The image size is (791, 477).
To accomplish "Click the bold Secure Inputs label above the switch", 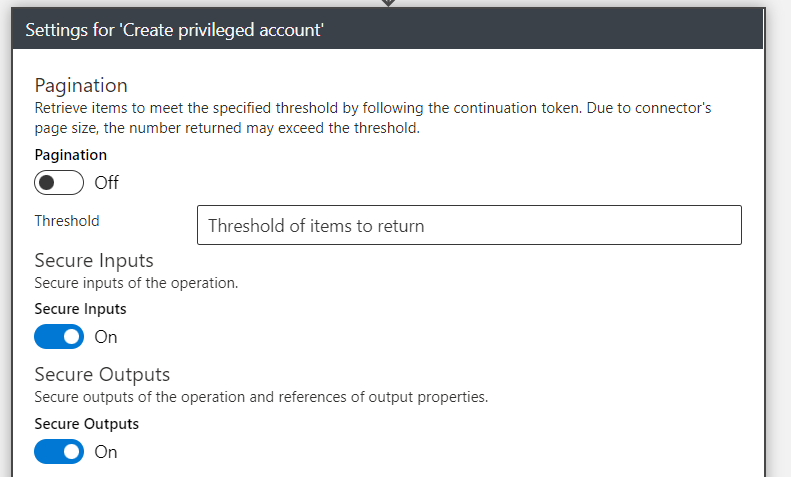I will pos(80,309).
